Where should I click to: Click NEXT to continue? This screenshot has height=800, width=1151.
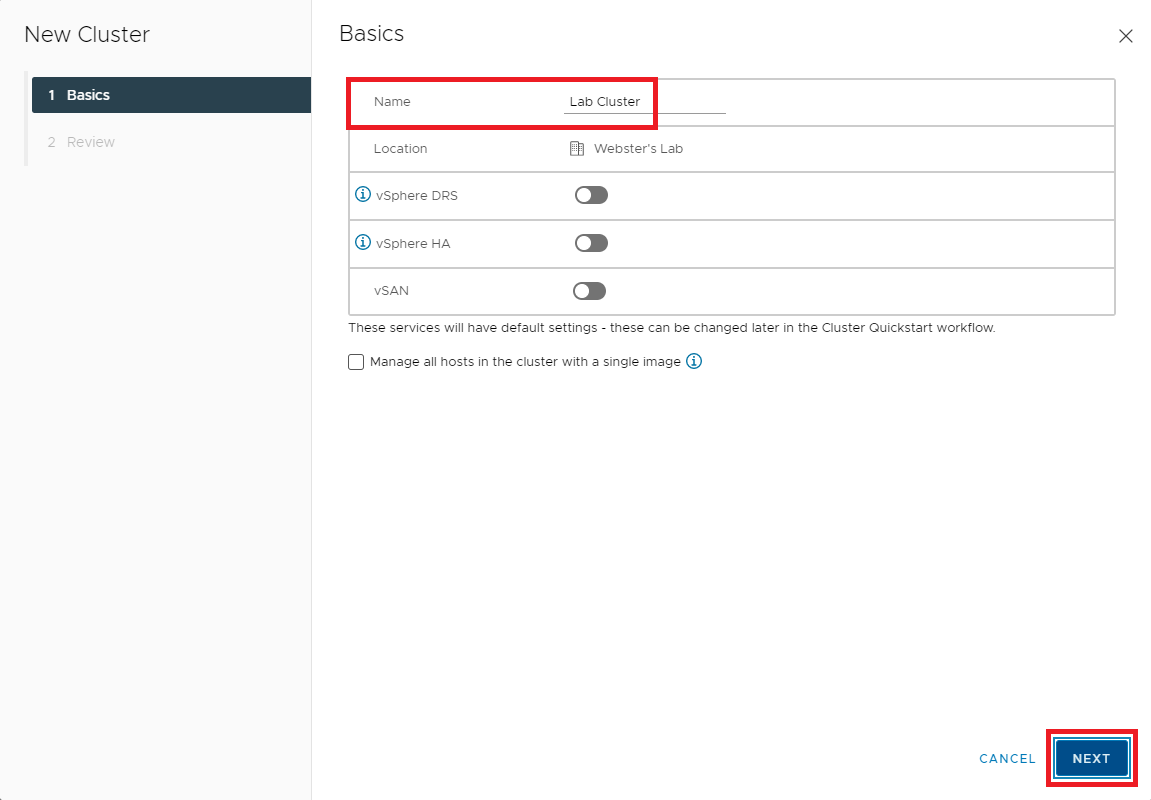click(1091, 759)
